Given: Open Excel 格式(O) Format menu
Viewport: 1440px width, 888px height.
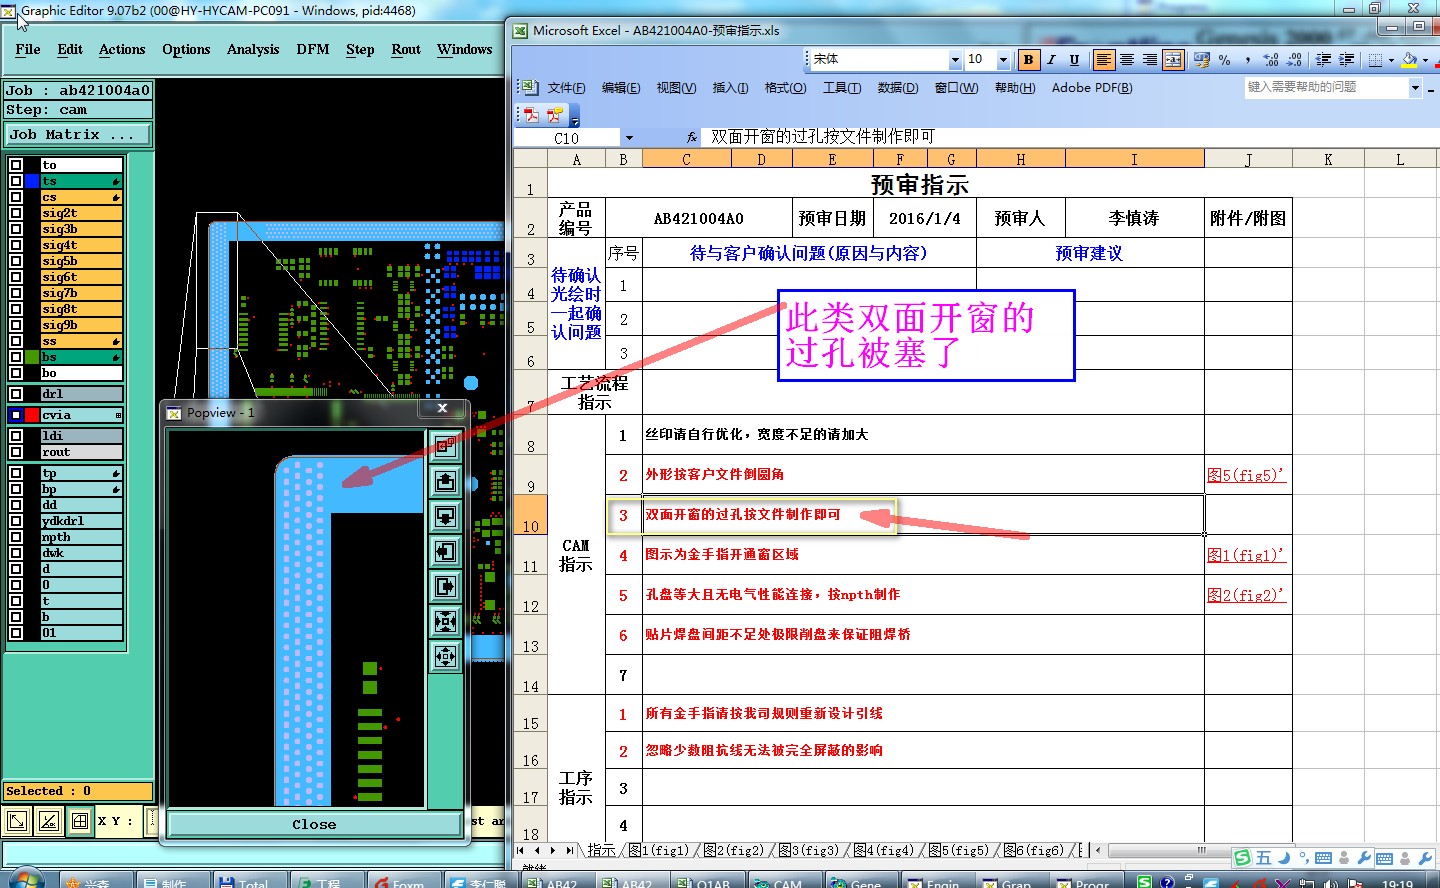Looking at the screenshot, I should pos(785,88).
